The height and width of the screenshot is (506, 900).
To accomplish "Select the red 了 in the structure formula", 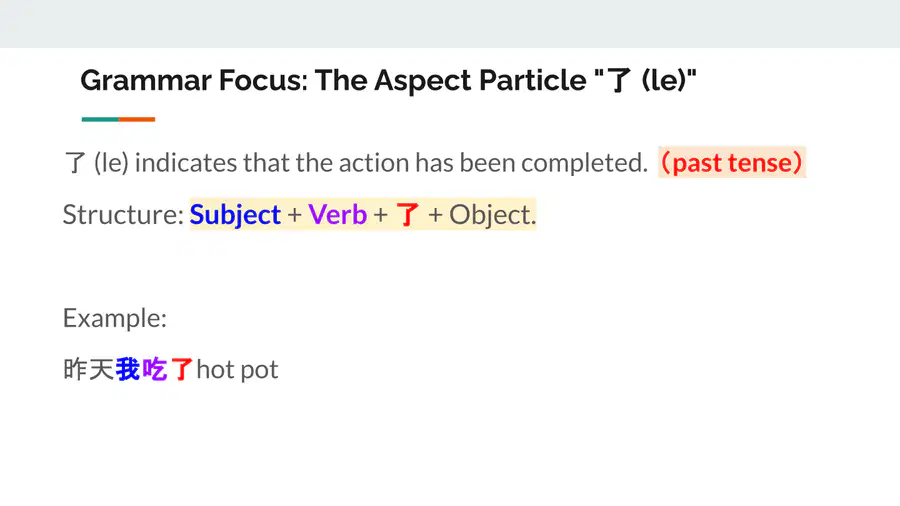I will point(408,215).
